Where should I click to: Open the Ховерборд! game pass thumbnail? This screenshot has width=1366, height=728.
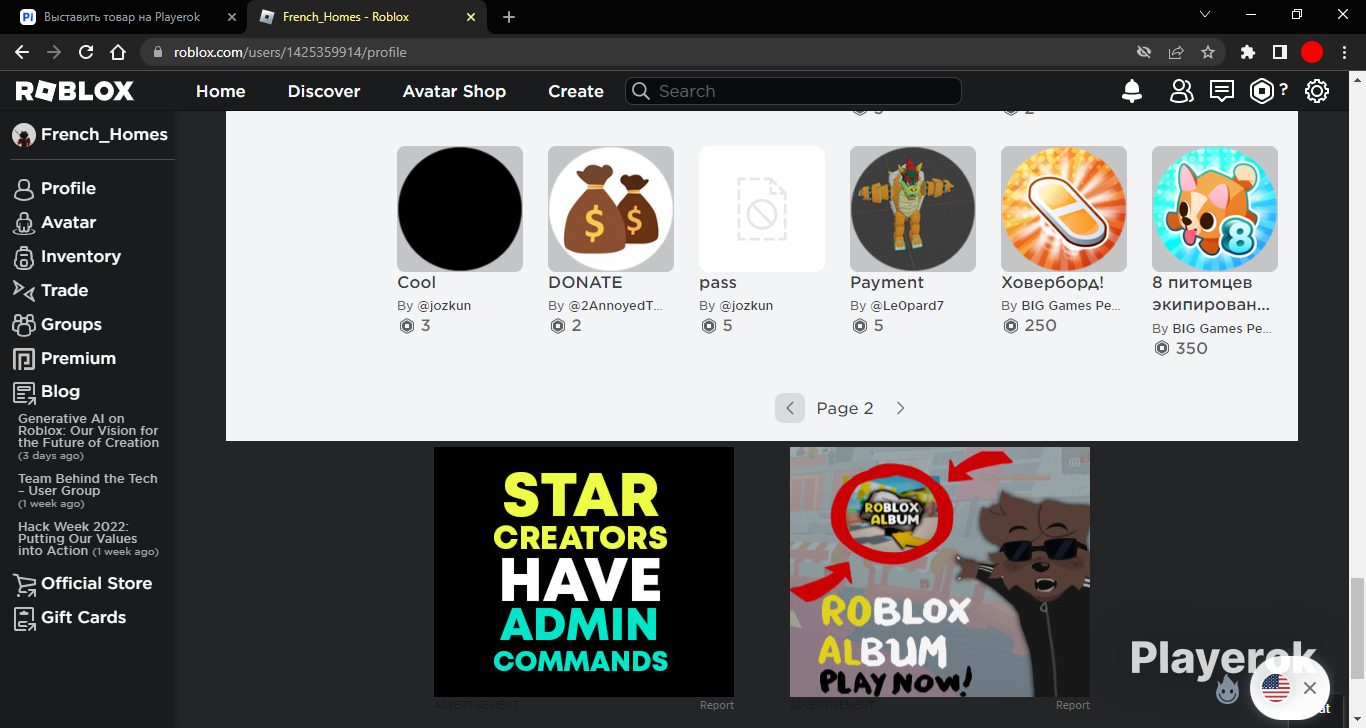click(1064, 209)
